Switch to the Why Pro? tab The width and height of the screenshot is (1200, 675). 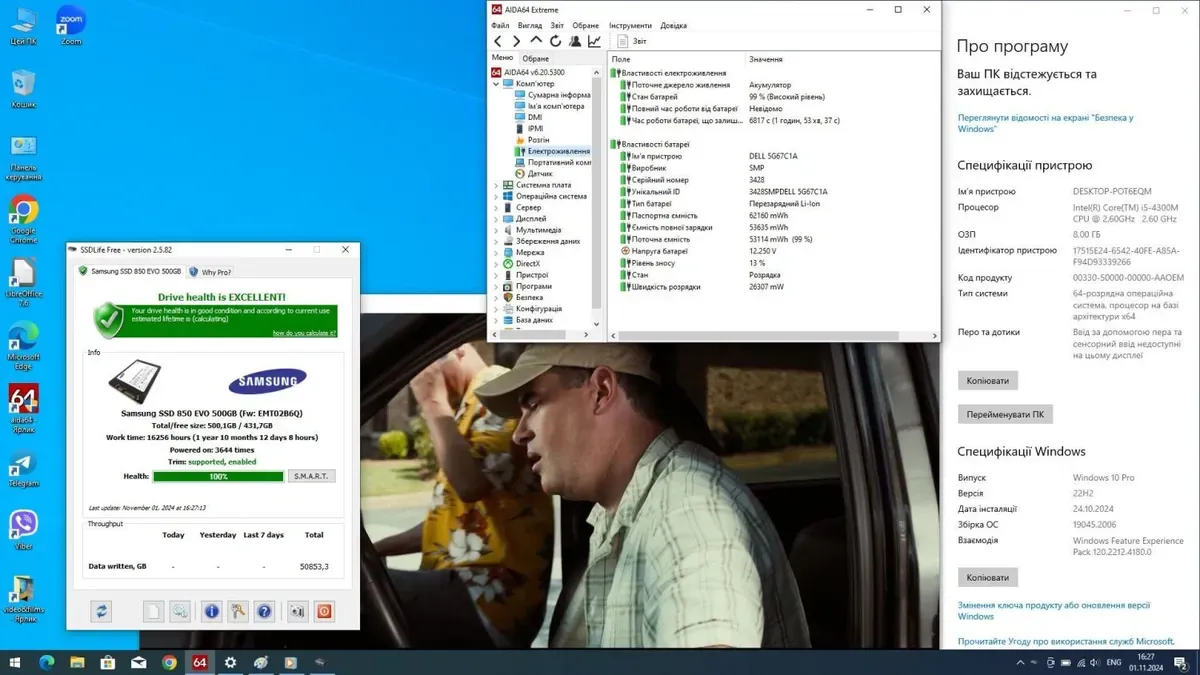[210, 272]
